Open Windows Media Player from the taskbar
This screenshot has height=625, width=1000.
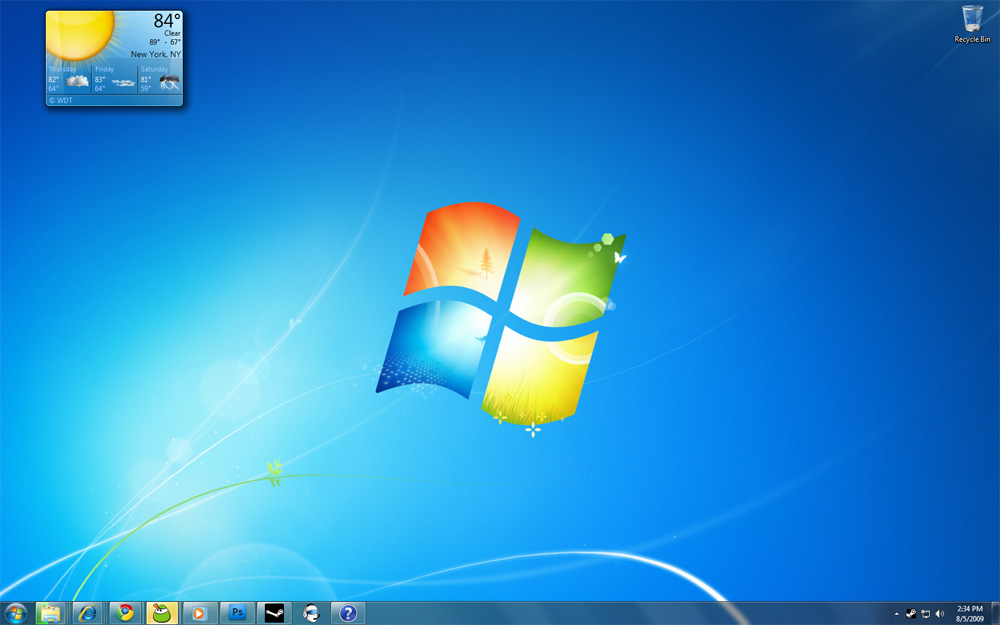click(x=199, y=613)
